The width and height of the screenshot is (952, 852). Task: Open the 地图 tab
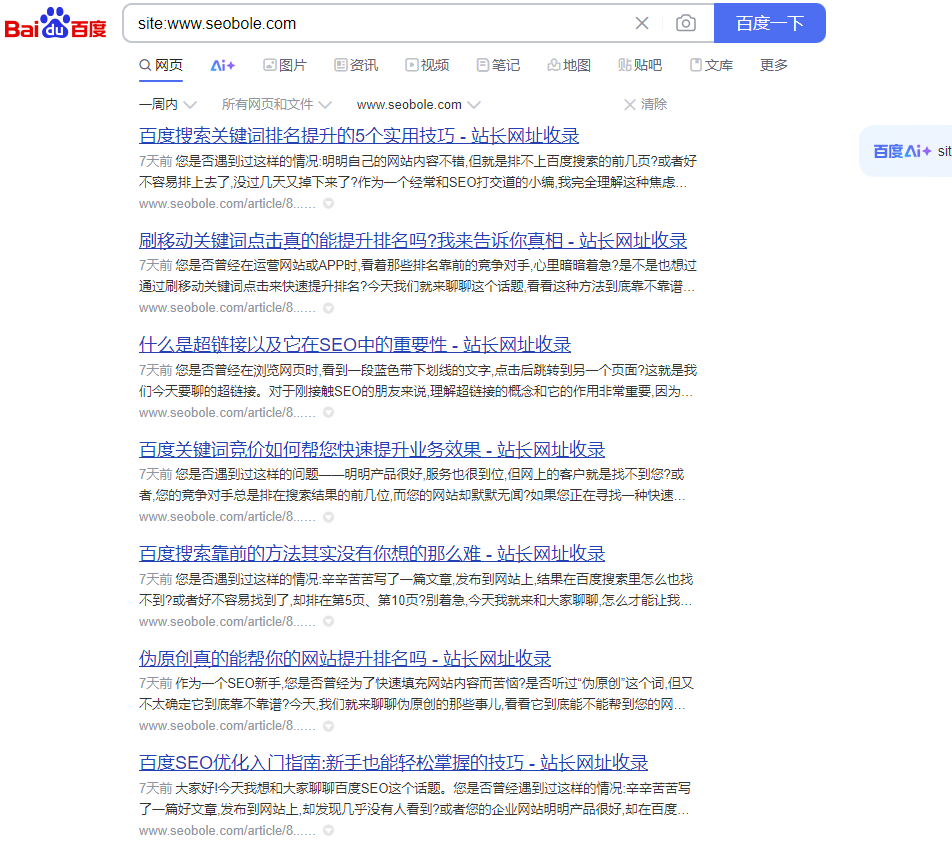pos(569,65)
